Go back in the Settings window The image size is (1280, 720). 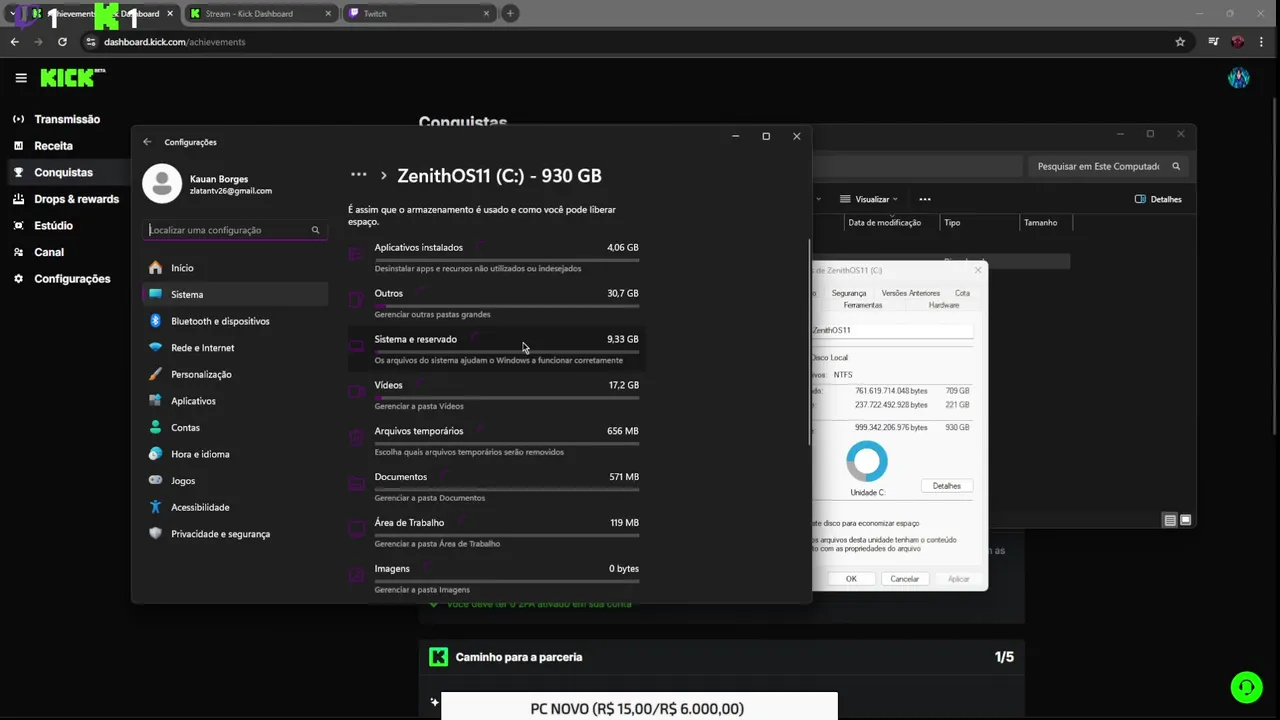coord(147,142)
